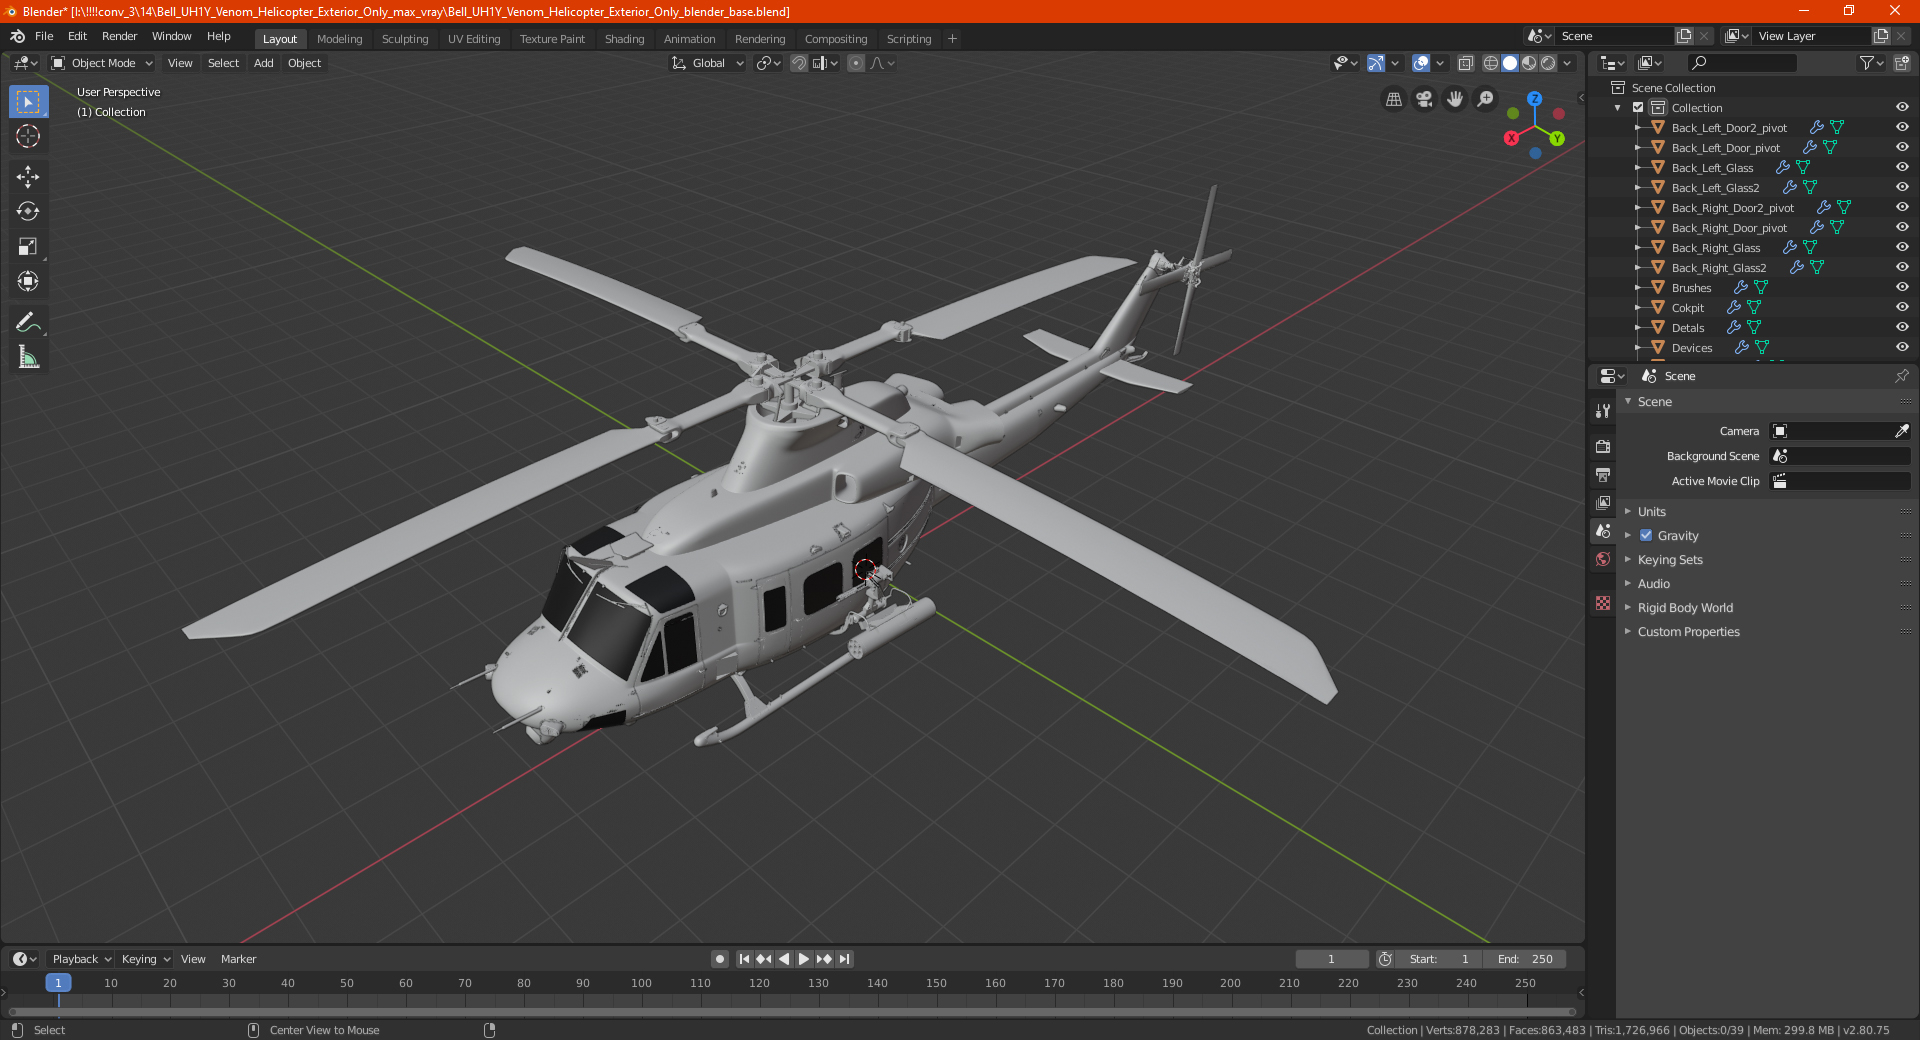Switch to orthographic grid view icon
Viewport: 1920px width, 1040px height.
coord(1393,99)
